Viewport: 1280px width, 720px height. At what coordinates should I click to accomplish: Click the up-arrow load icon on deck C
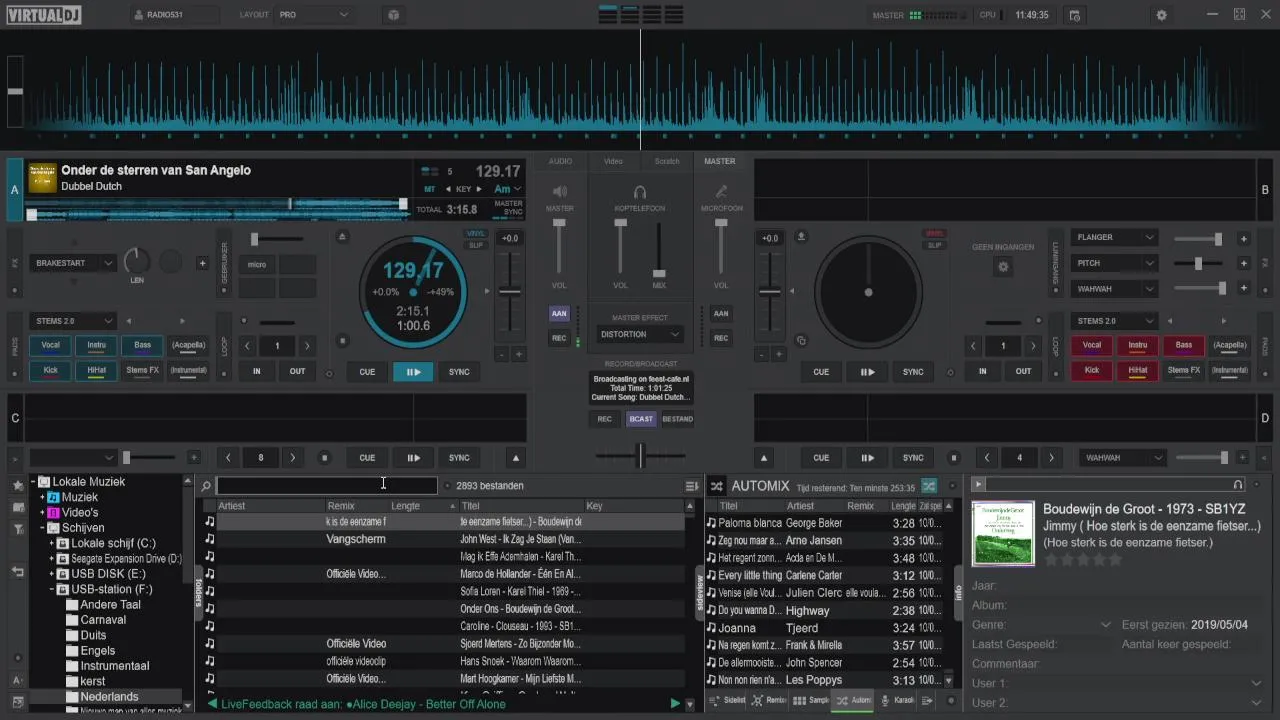pos(516,458)
